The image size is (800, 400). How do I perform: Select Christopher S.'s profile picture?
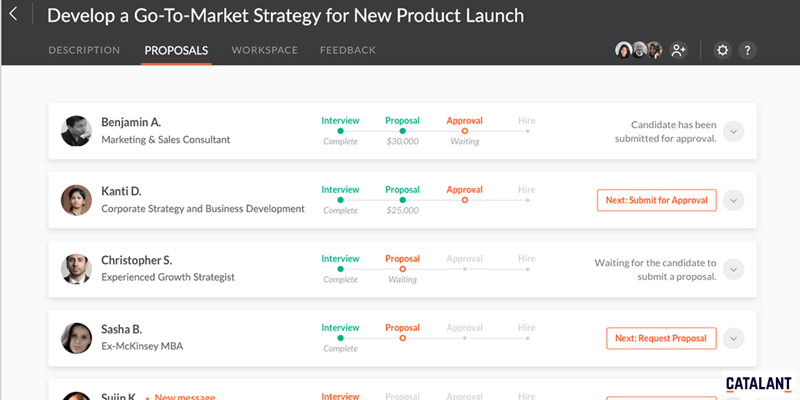77,269
